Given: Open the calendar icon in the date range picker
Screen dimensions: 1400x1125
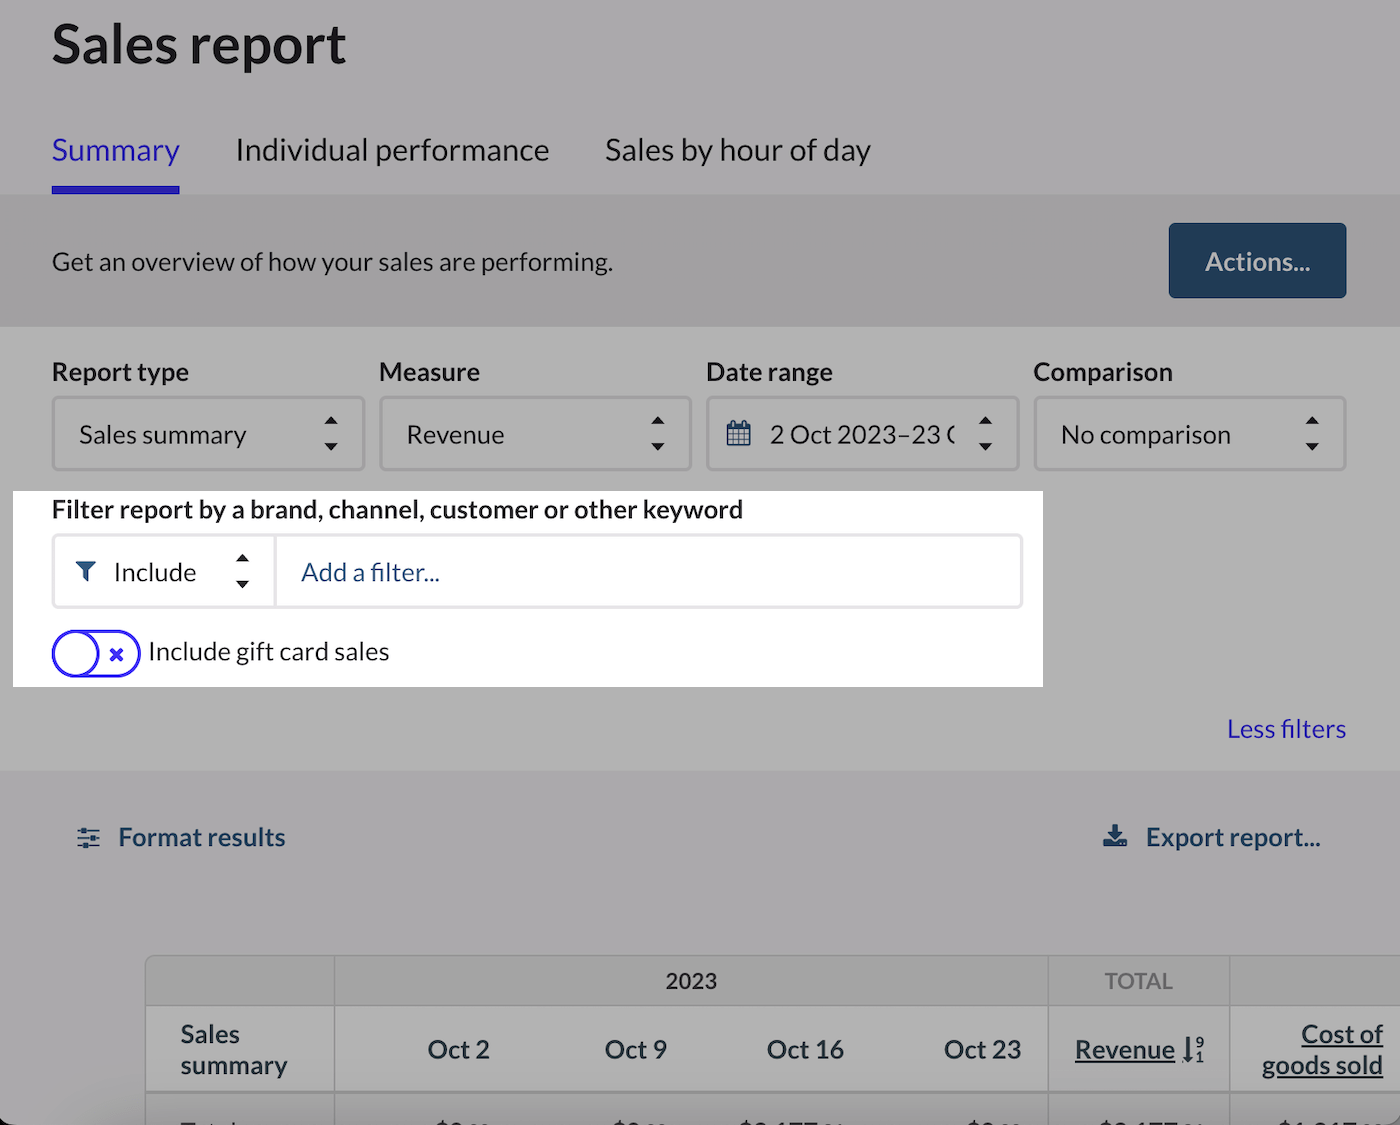Looking at the screenshot, I should pos(739,433).
